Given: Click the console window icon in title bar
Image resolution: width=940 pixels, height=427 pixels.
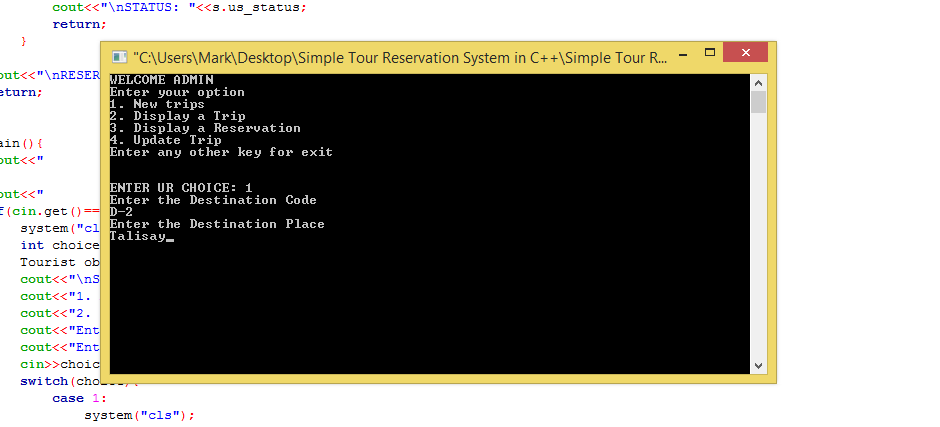Looking at the screenshot, I should (119, 57).
